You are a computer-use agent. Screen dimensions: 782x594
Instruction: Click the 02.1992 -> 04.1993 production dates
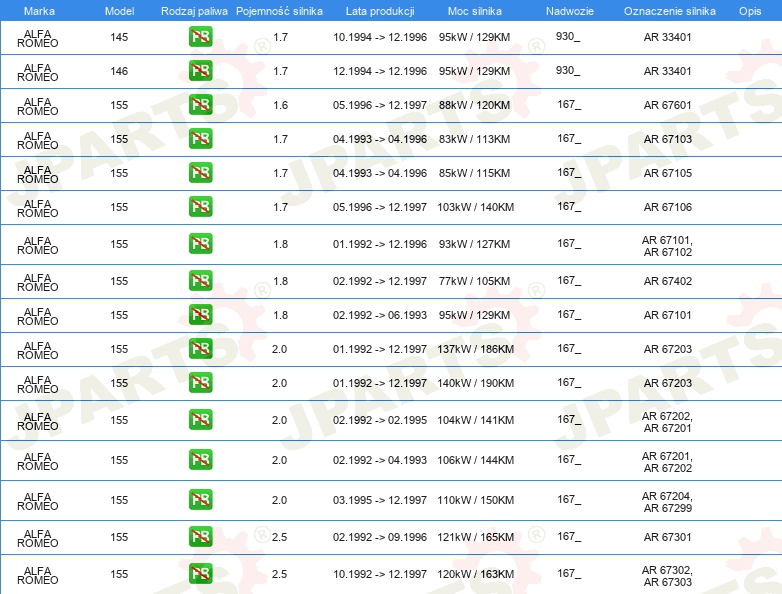380,460
